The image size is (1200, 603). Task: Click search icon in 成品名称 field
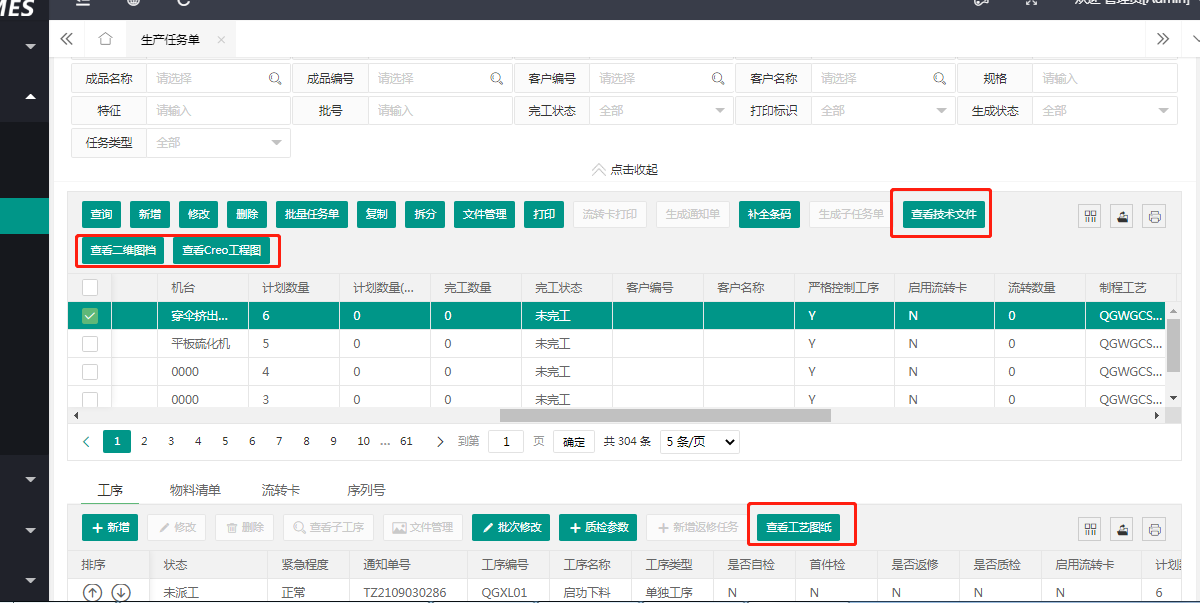tap(275, 78)
